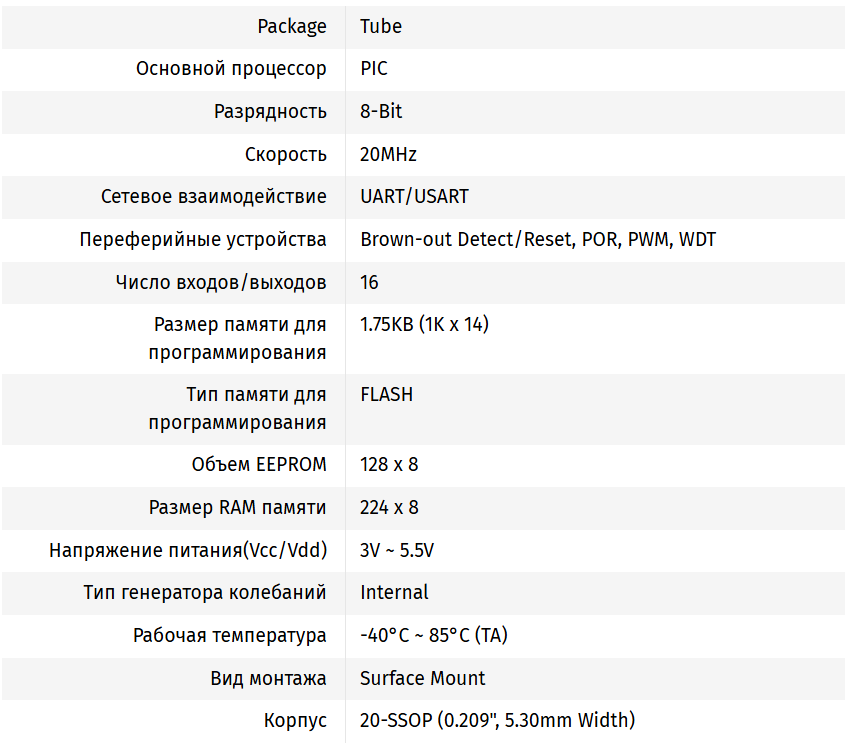
Task: Click the "224 x 8" RAM value
Action: [x=389, y=508]
